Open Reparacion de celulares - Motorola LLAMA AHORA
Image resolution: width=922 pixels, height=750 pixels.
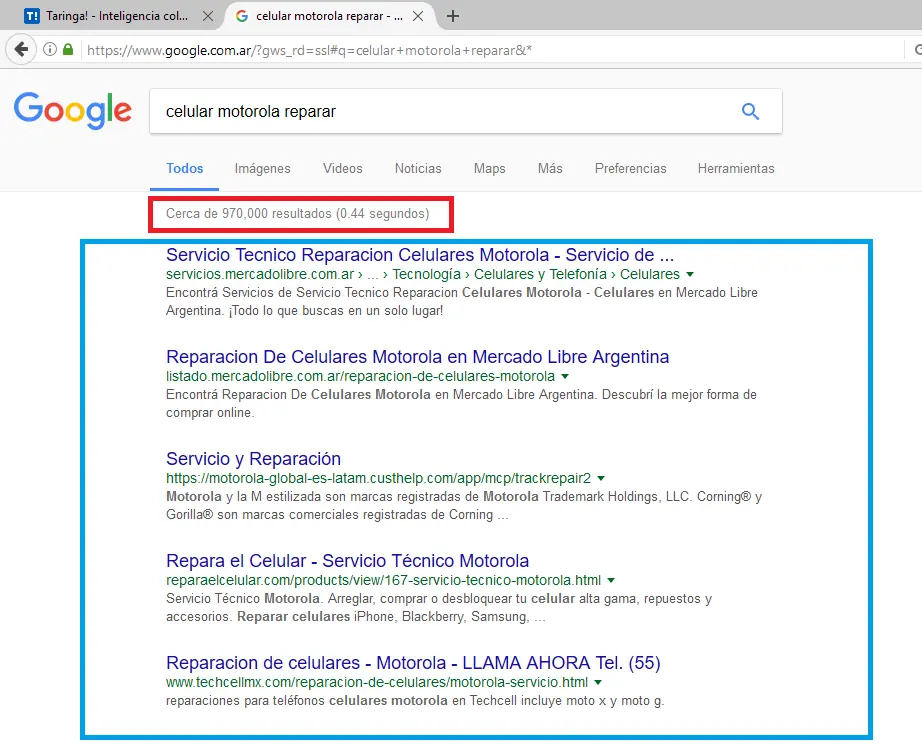point(413,663)
